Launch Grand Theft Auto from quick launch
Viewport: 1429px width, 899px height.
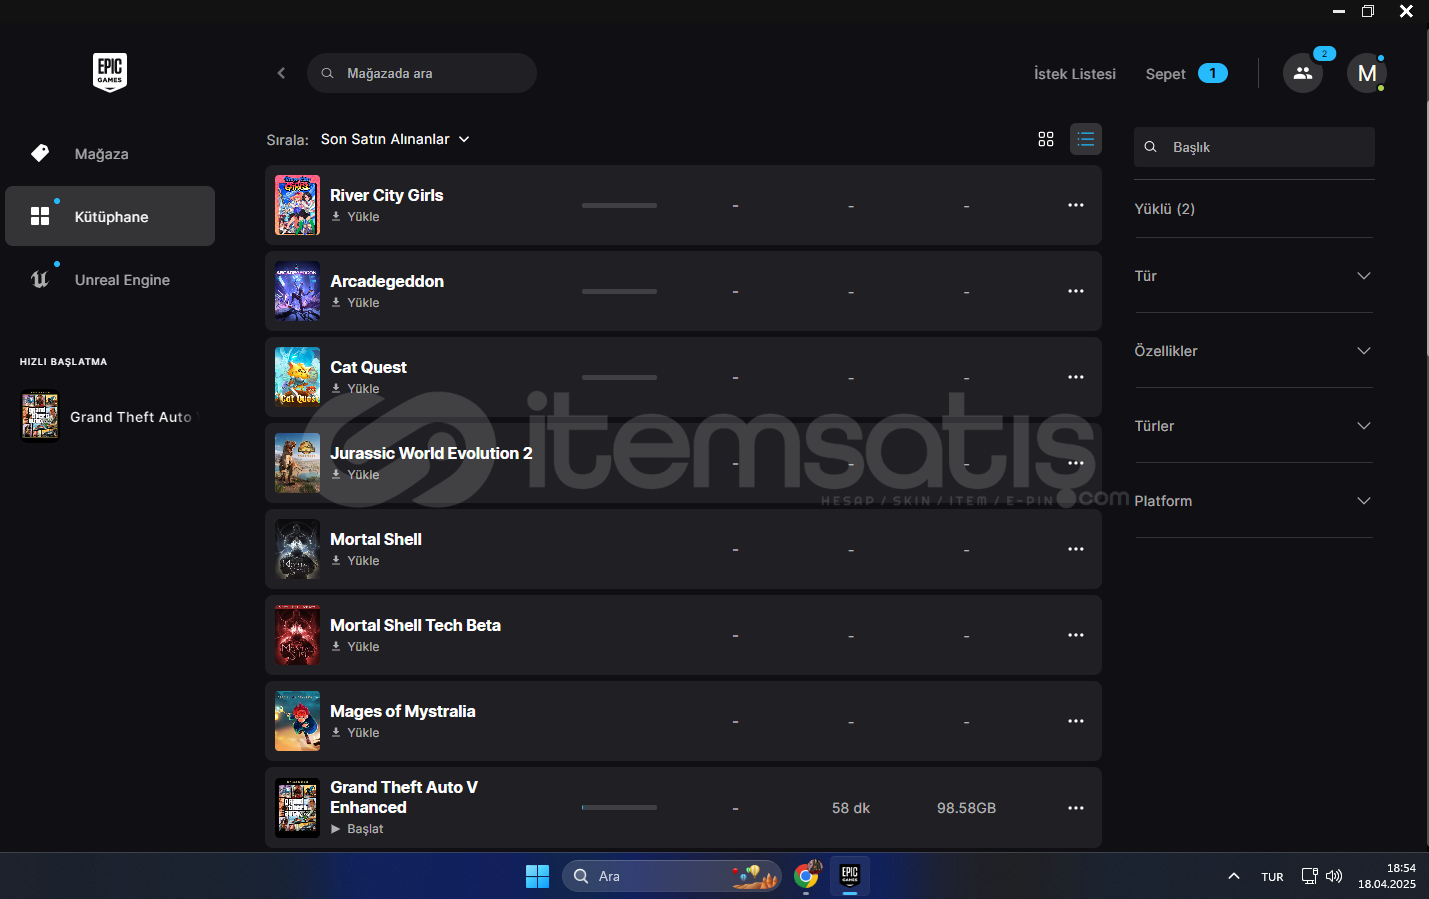(110, 416)
